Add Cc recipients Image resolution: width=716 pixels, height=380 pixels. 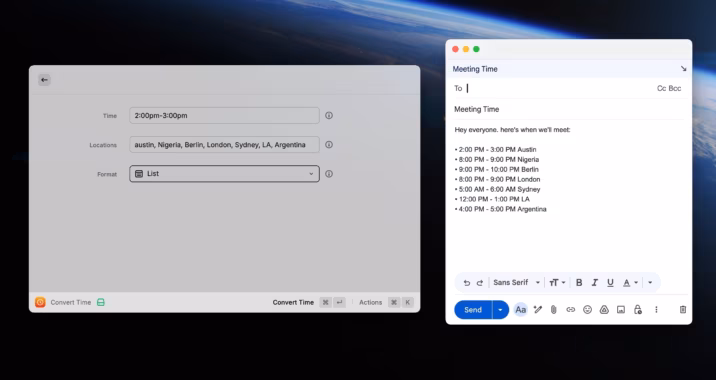click(662, 88)
